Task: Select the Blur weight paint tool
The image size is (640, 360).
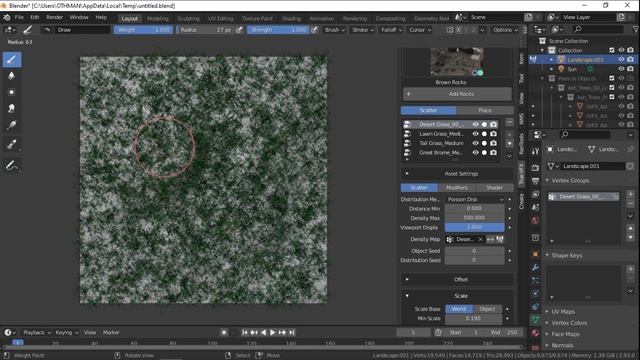Action: point(12,76)
